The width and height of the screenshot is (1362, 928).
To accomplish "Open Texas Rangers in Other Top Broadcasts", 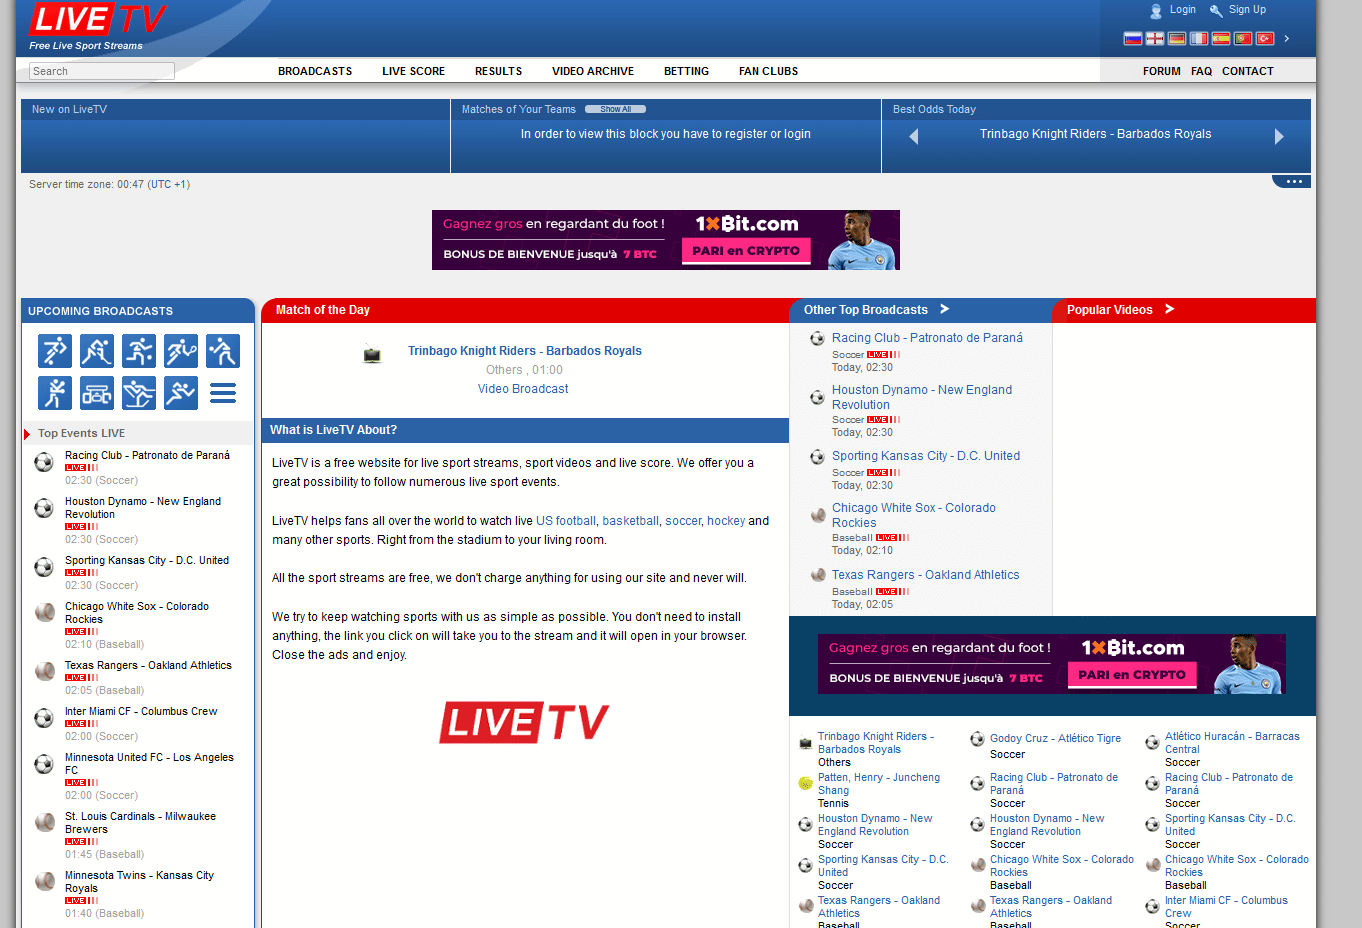I will point(925,575).
